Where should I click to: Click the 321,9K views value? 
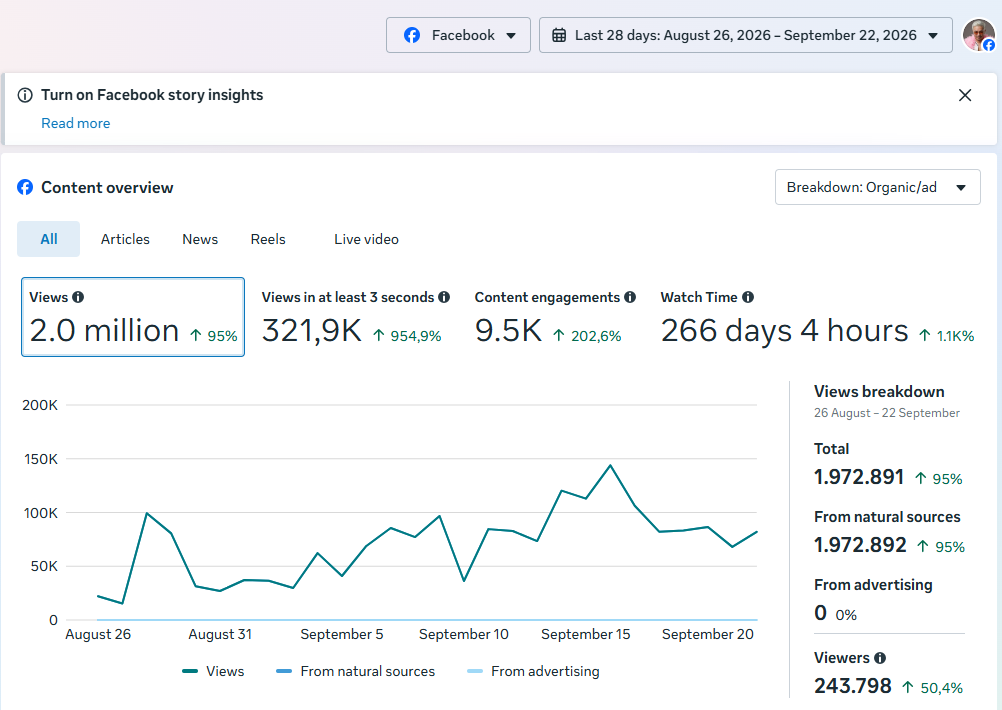click(312, 331)
